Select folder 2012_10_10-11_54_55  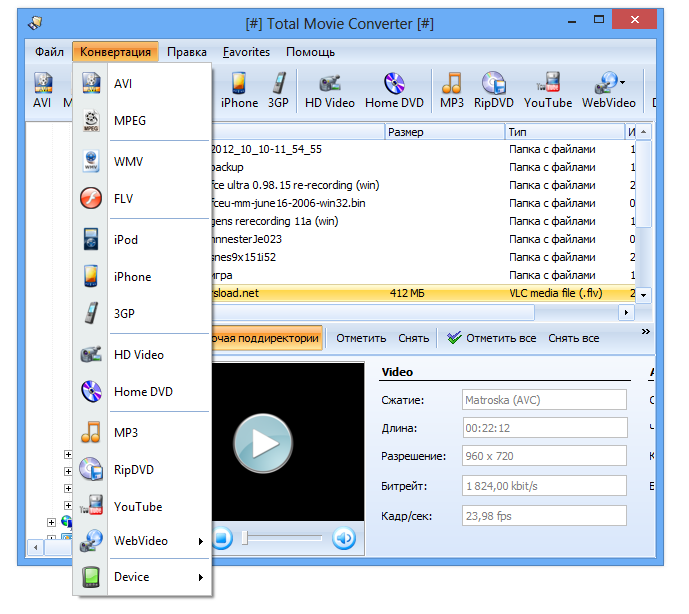(423, 149)
